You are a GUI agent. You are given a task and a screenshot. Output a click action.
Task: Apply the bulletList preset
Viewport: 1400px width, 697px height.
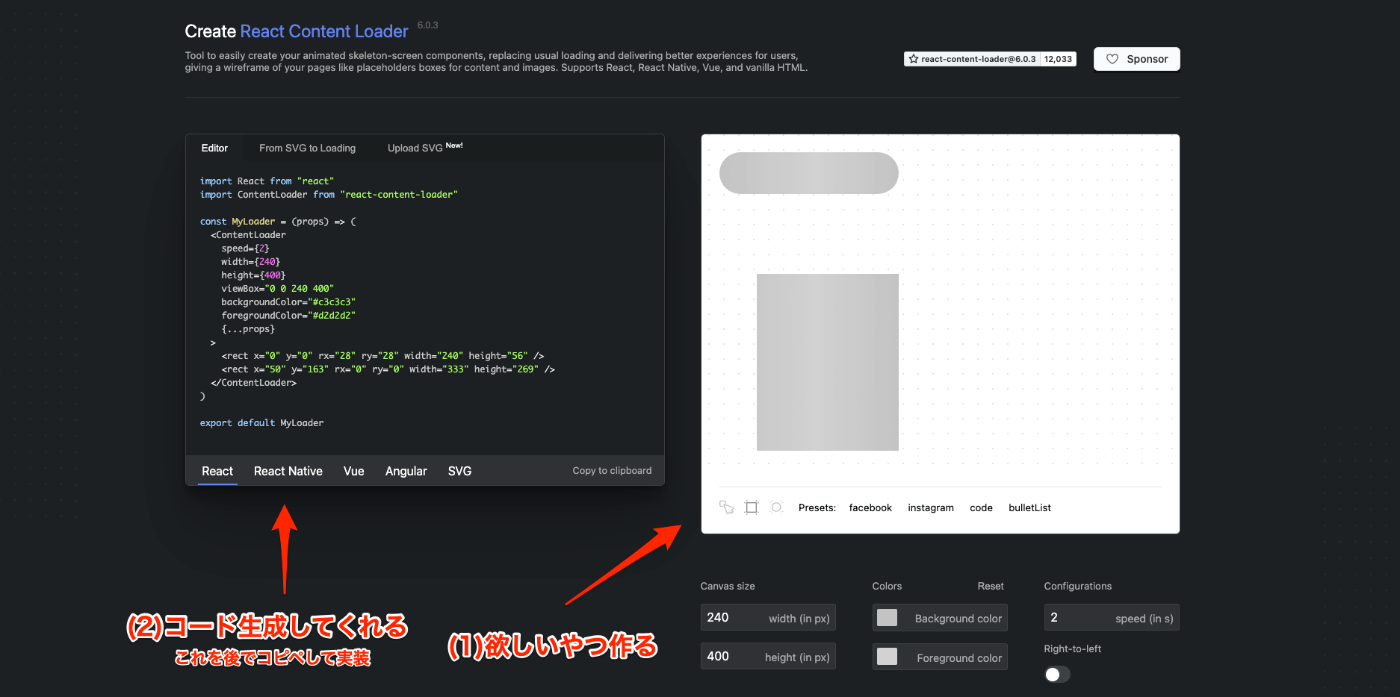click(1030, 508)
